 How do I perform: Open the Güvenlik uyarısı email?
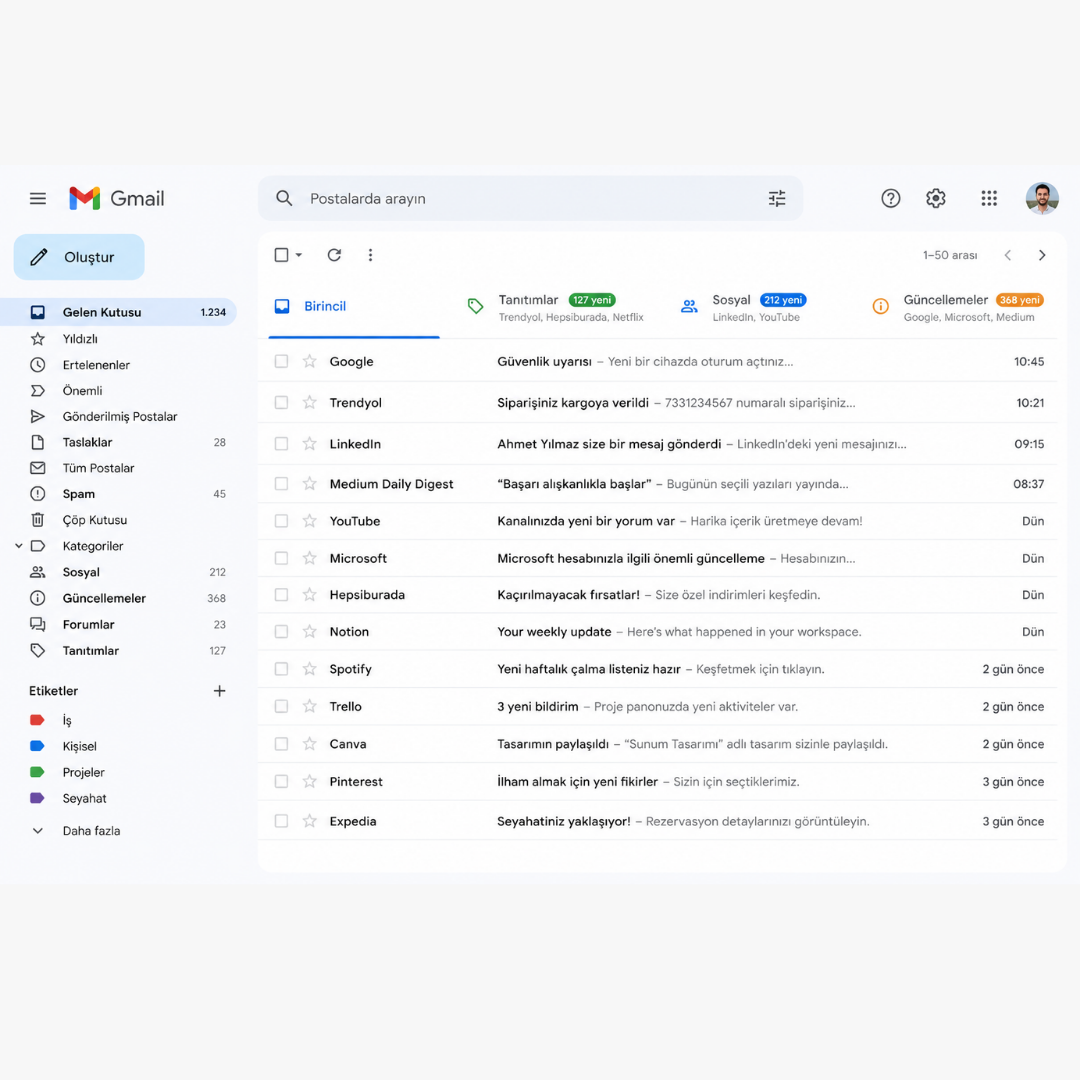pyautogui.click(x=658, y=361)
